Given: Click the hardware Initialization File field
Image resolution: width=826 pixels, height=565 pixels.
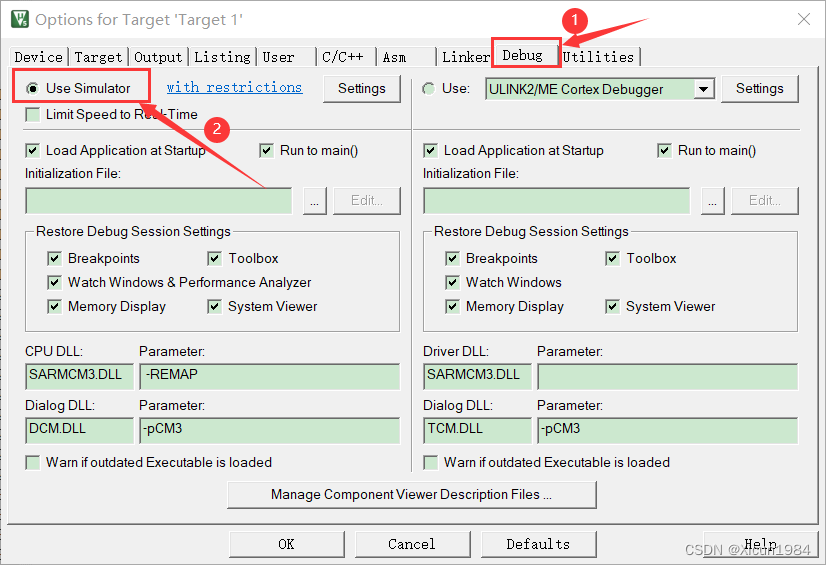Looking at the screenshot, I should point(557,201).
